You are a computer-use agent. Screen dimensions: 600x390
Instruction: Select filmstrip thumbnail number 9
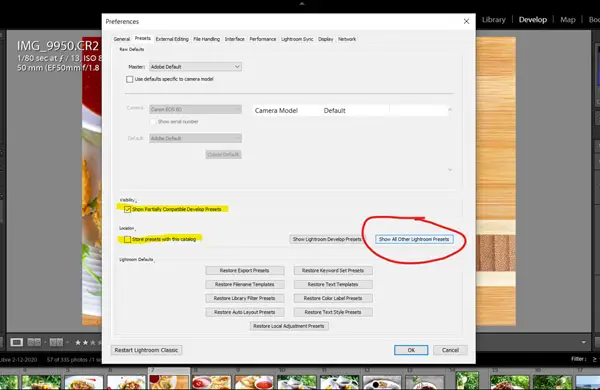(x=254, y=382)
